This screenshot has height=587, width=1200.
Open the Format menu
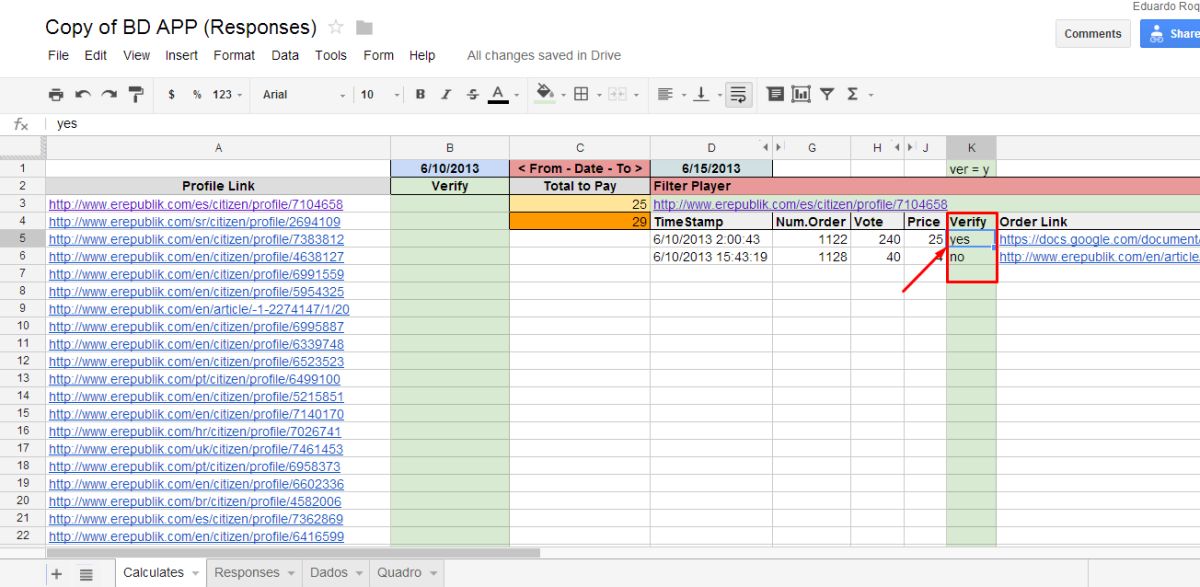click(234, 55)
